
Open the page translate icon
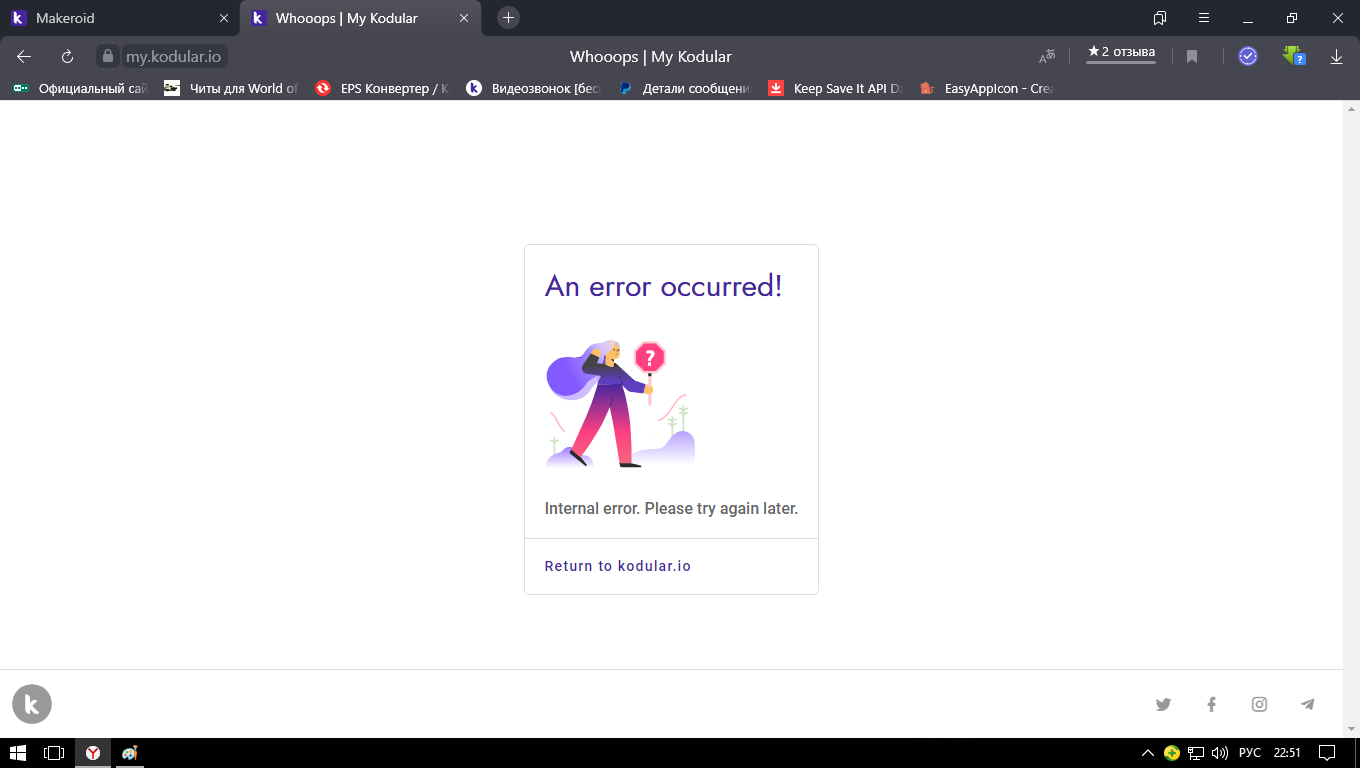(x=1047, y=57)
